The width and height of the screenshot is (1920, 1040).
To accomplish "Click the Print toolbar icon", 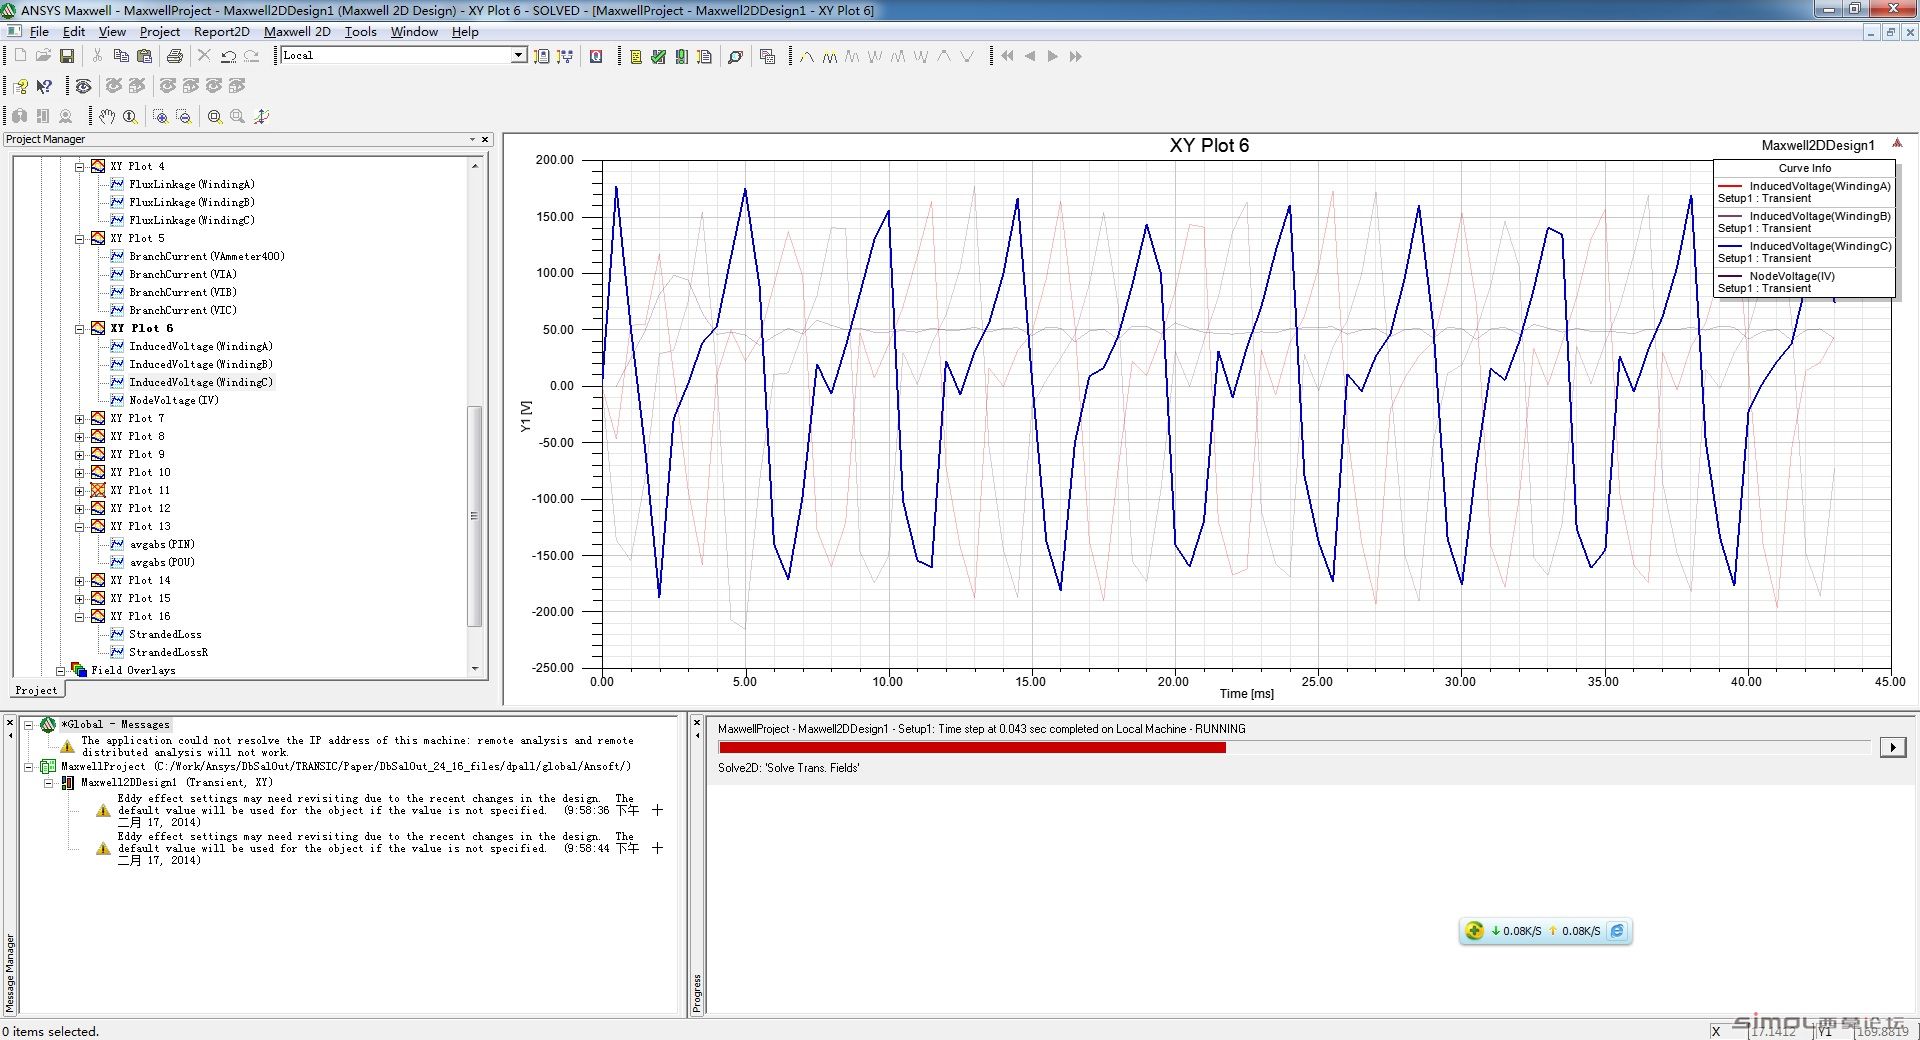I will pyautogui.click(x=175, y=56).
